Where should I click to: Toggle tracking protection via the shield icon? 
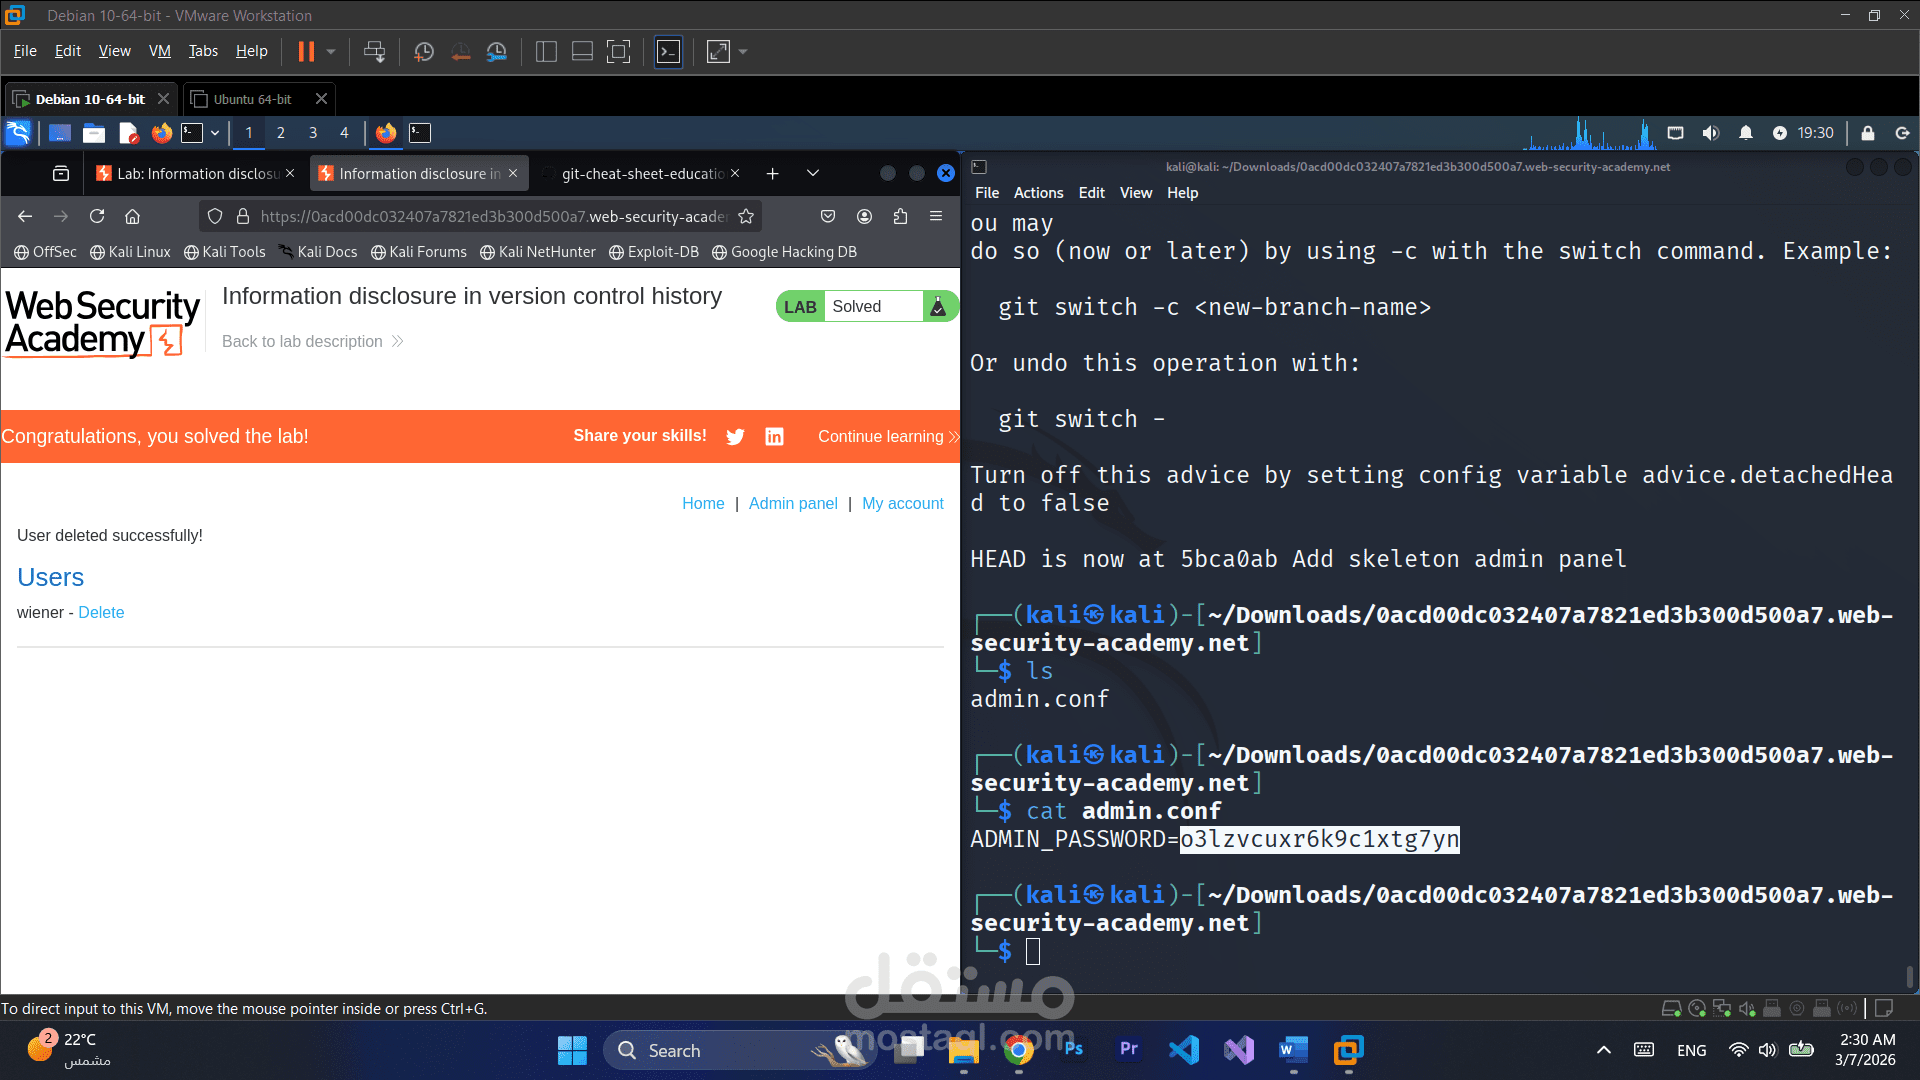pos(216,216)
